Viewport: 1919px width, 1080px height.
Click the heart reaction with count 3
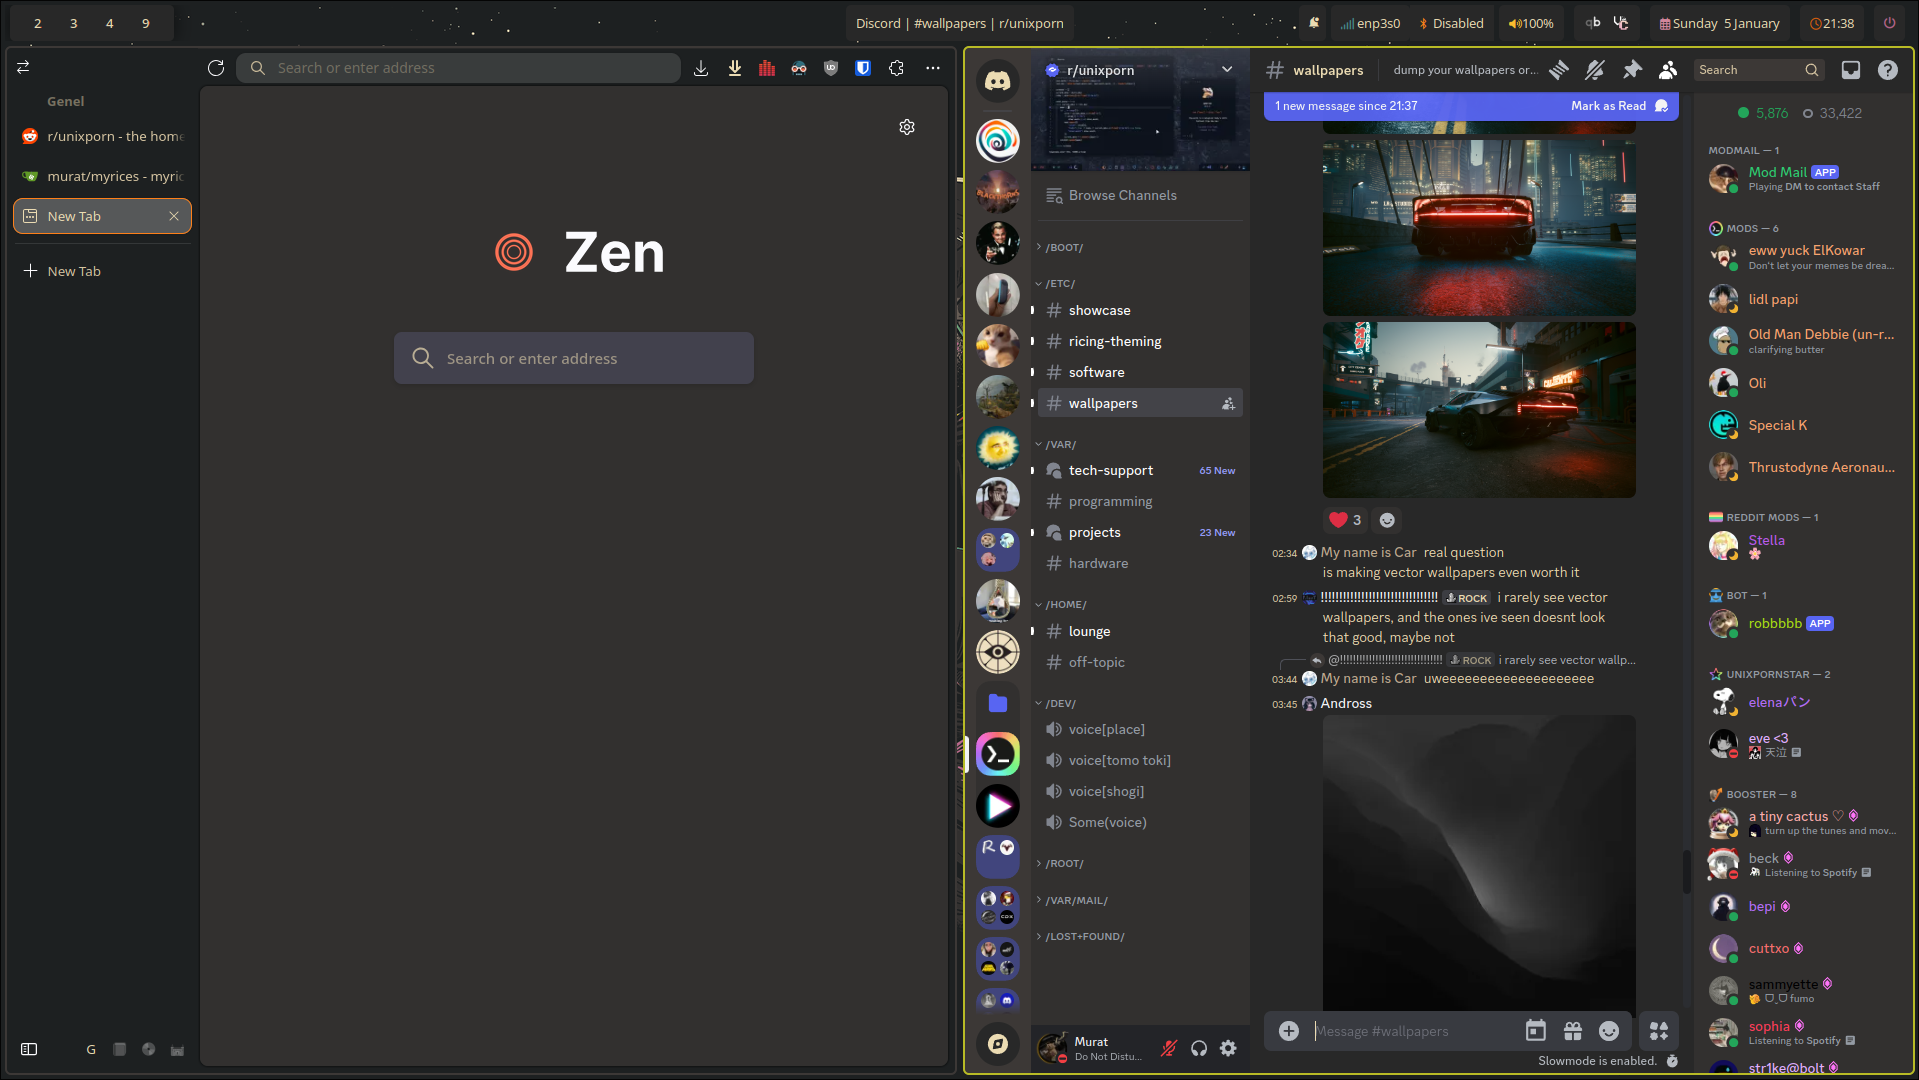[x=1346, y=520]
